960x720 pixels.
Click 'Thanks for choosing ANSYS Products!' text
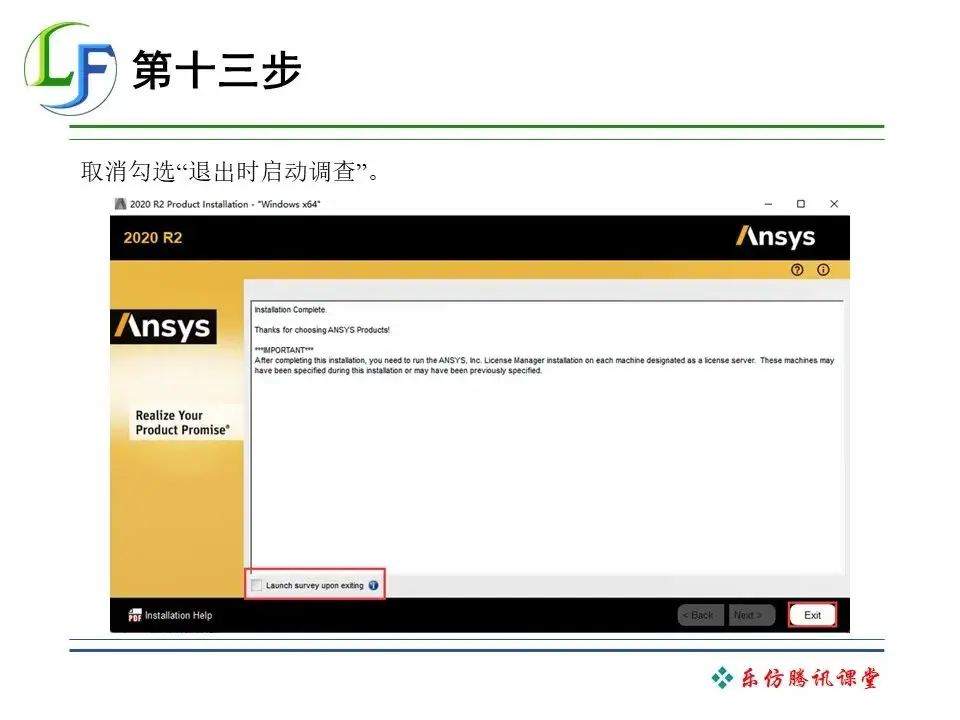coord(322,330)
